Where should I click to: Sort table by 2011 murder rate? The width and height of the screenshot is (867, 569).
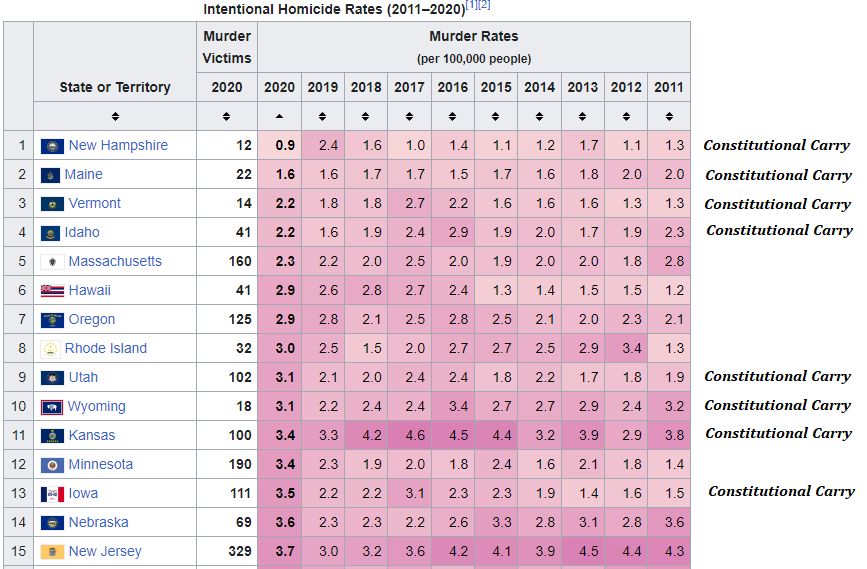click(x=669, y=116)
